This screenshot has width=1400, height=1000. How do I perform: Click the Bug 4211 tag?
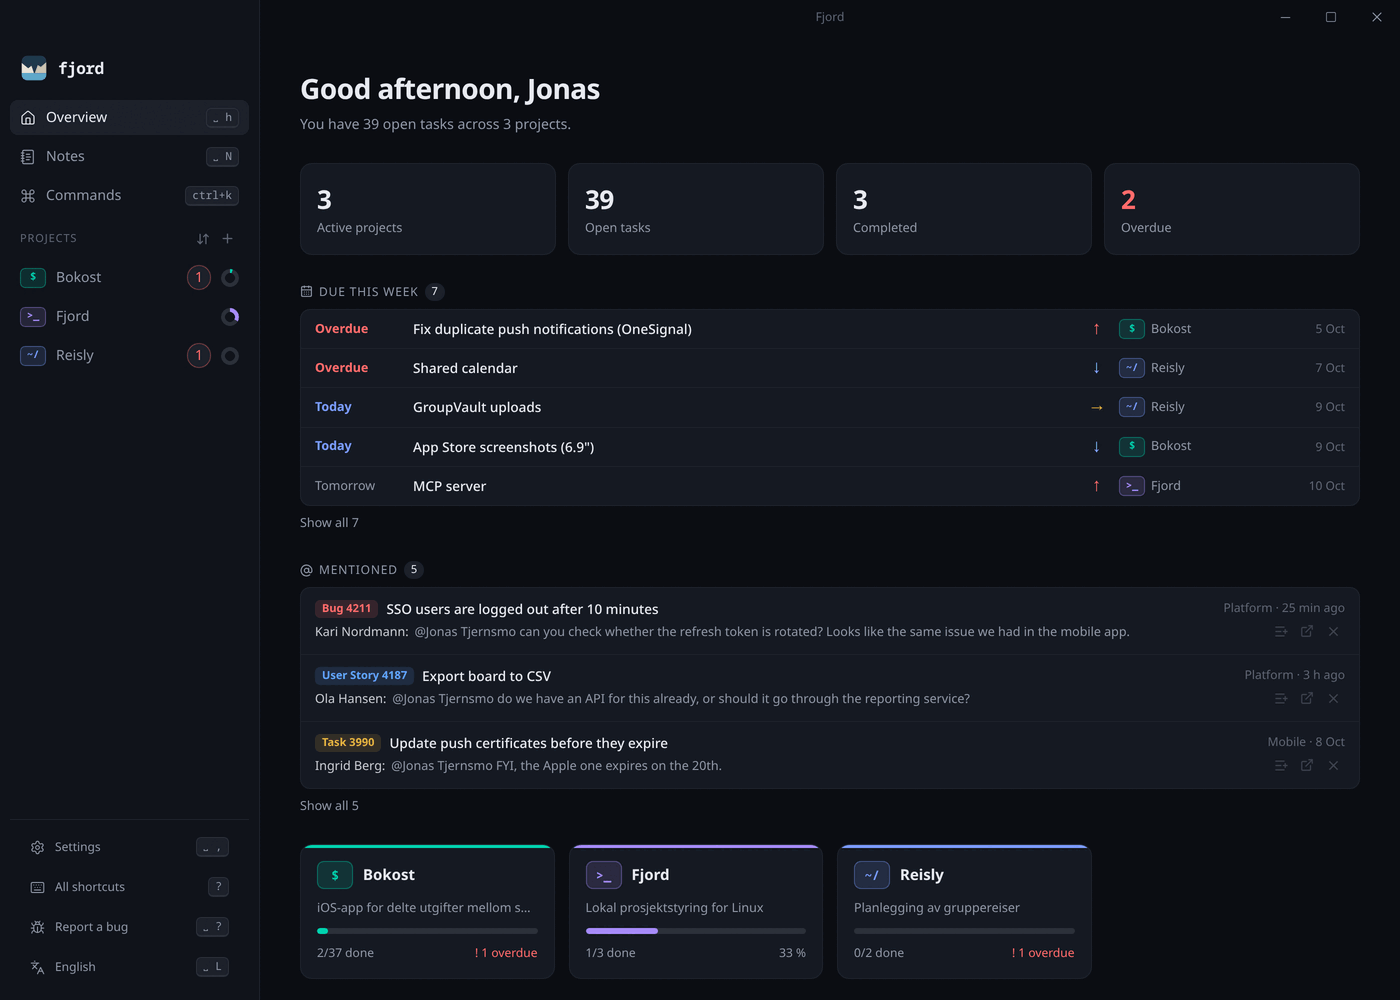[346, 608]
